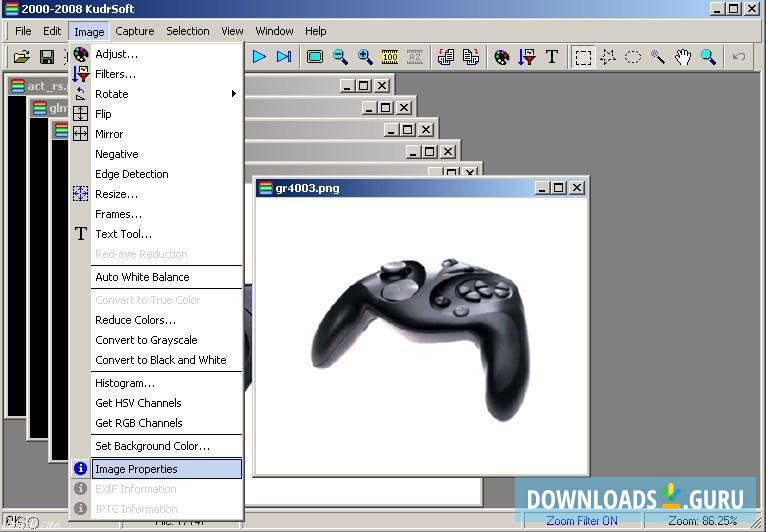Screen dimensions: 766x532
Task: Click Zoom Filter ON status panel
Action: pos(581,521)
